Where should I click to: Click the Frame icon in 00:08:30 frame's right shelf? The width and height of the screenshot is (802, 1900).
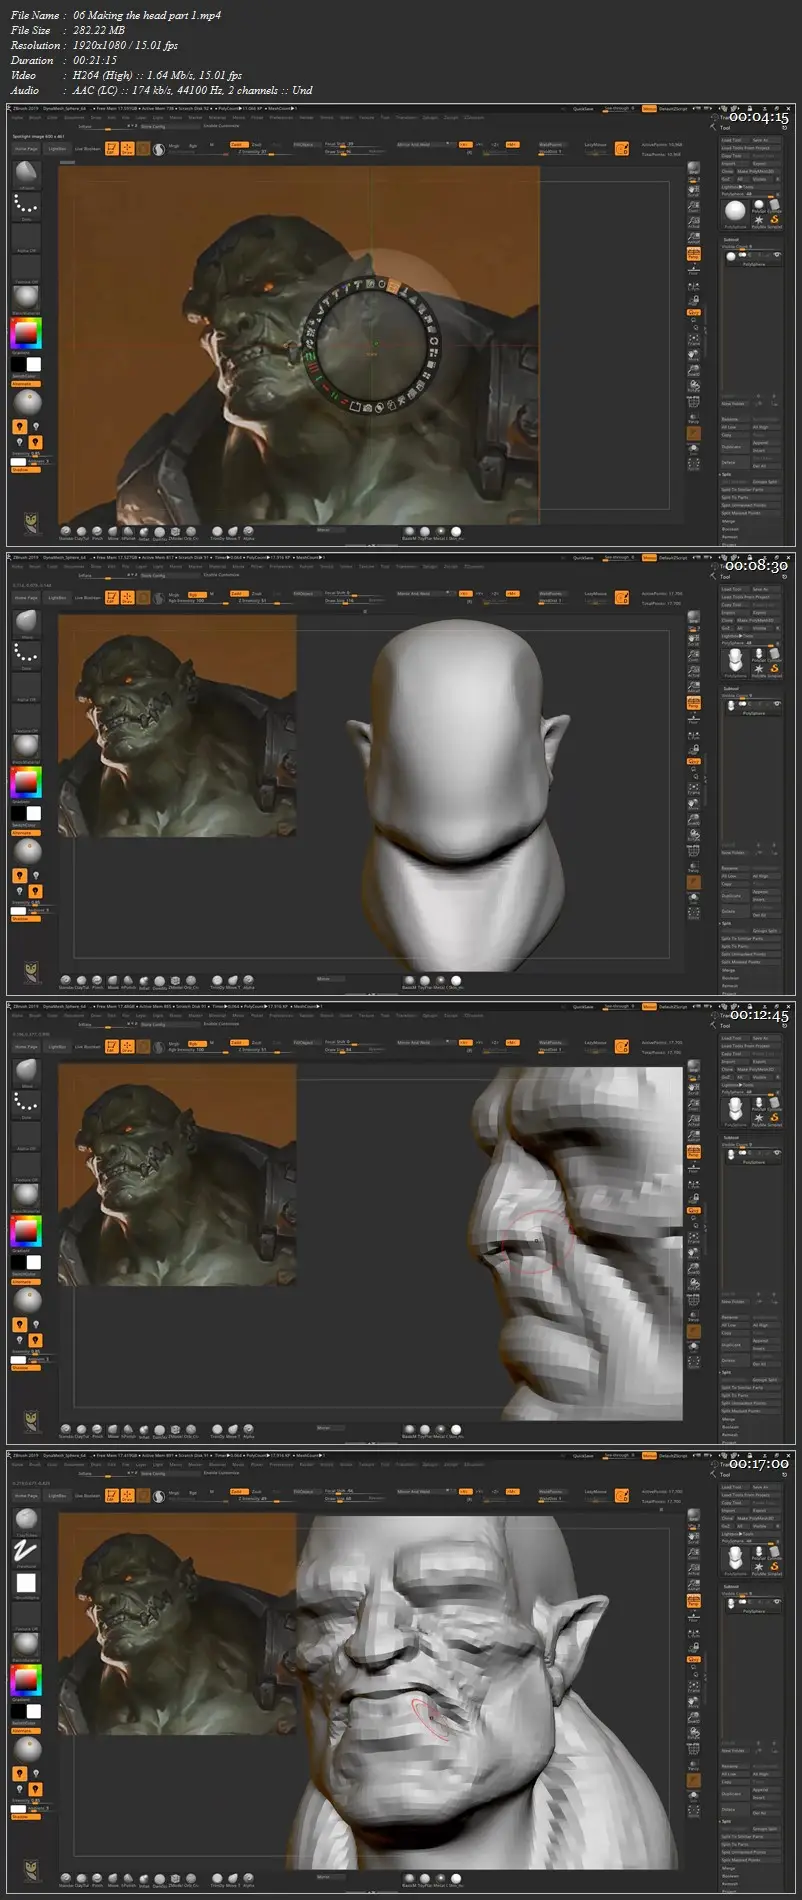(693, 788)
